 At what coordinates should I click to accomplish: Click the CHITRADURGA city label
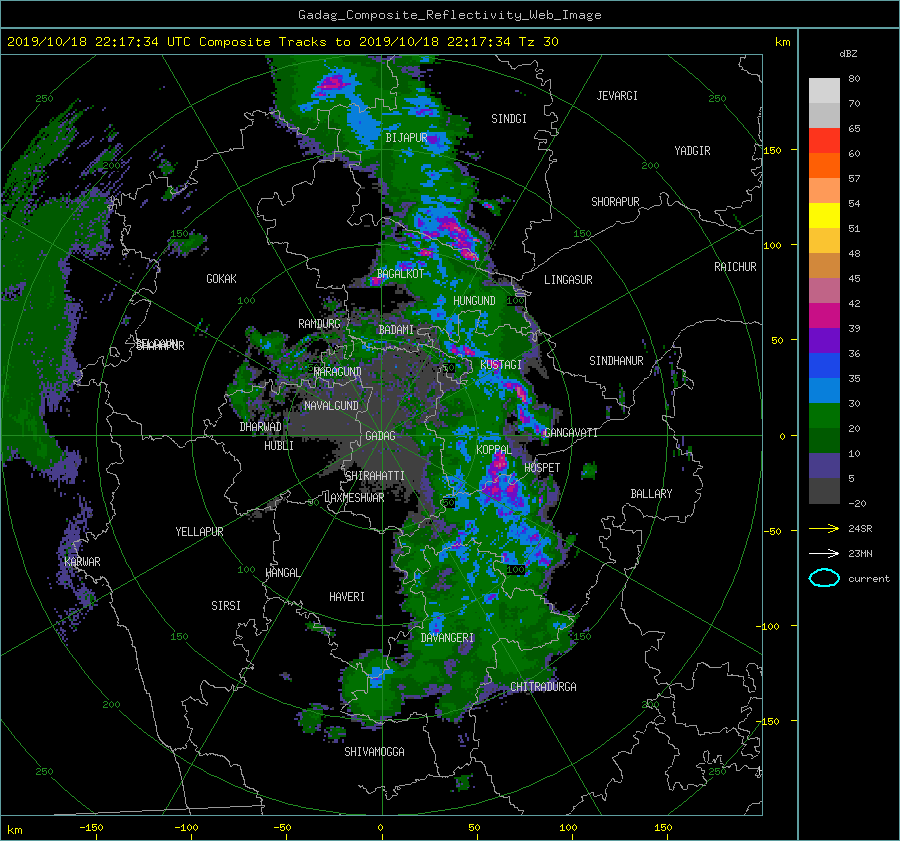[544, 687]
